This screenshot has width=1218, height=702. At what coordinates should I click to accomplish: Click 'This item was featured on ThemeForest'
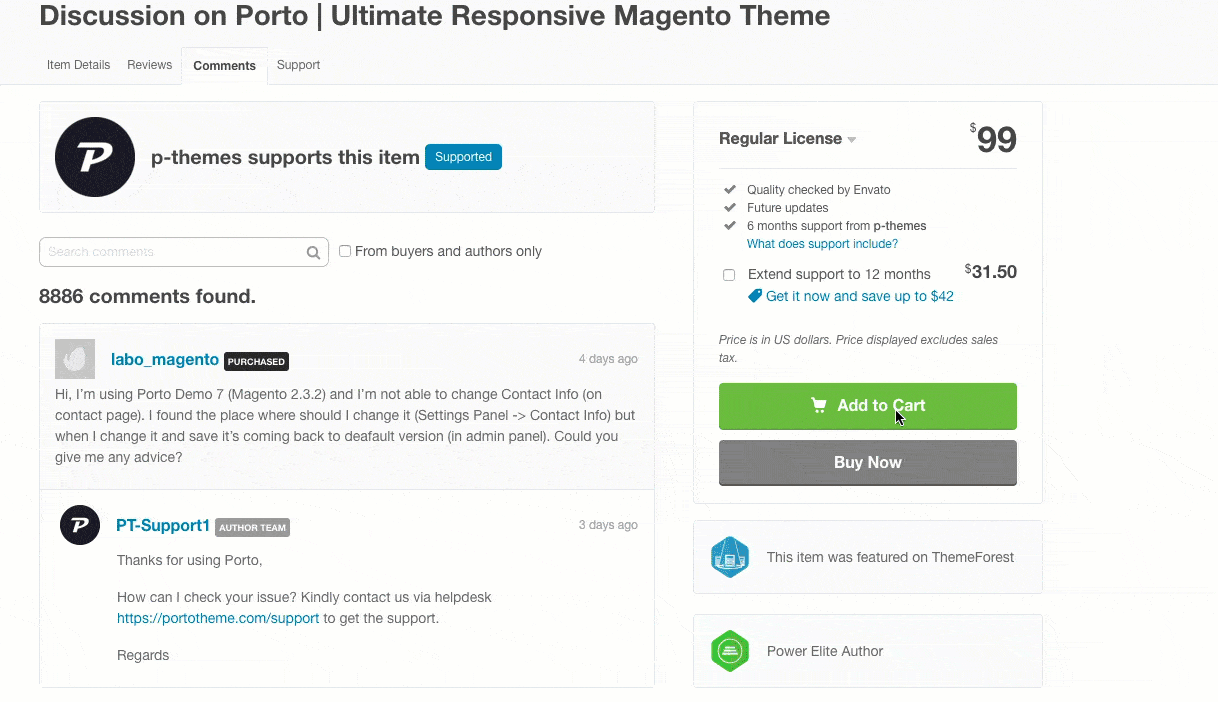point(890,557)
